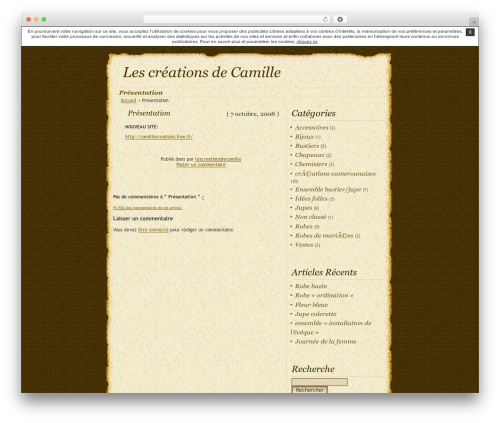500x423 pixels.
Task: Open the Jupes category
Action: tap(303, 208)
